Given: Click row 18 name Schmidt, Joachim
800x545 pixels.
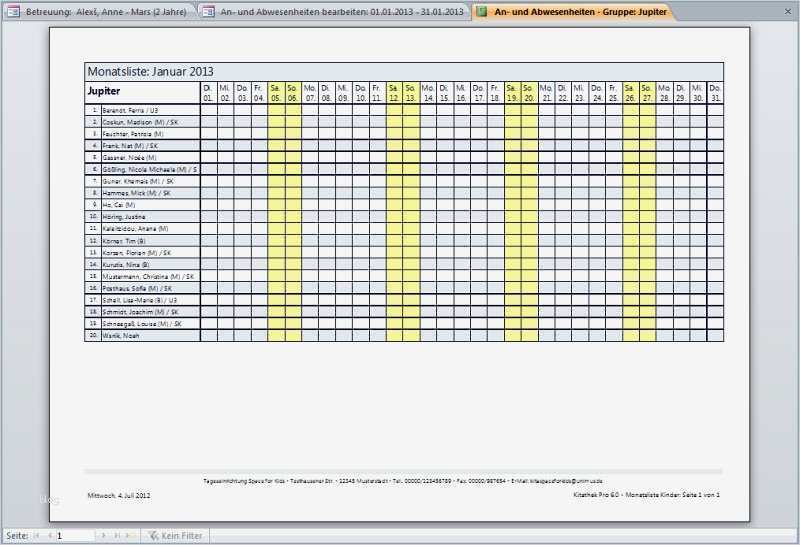Looking at the screenshot, I should pos(140,312).
